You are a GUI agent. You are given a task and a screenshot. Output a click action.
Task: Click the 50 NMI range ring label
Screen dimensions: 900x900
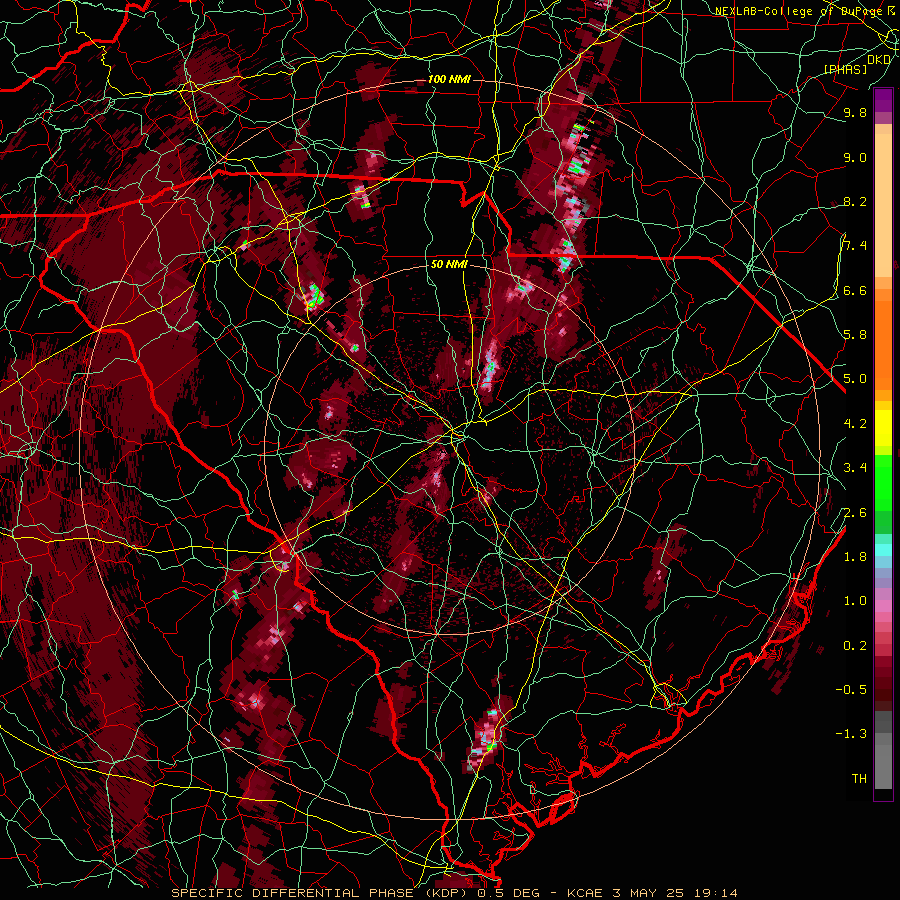(x=449, y=265)
